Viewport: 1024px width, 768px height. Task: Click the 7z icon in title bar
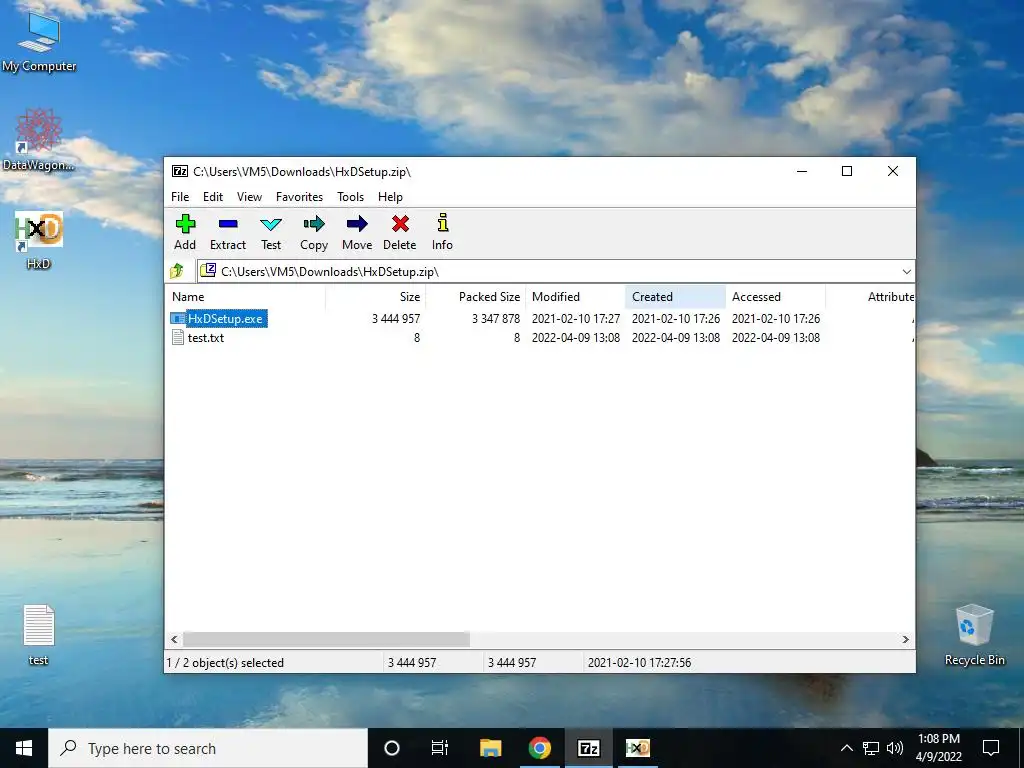[x=180, y=171]
